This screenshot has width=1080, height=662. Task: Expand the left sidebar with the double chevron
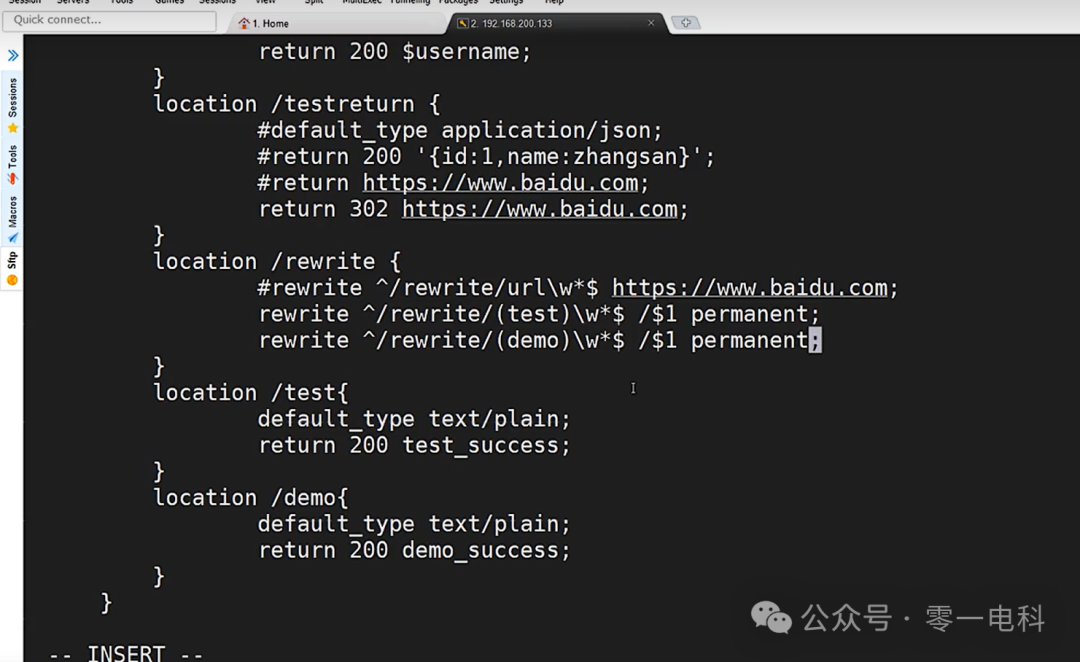coord(12,55)
